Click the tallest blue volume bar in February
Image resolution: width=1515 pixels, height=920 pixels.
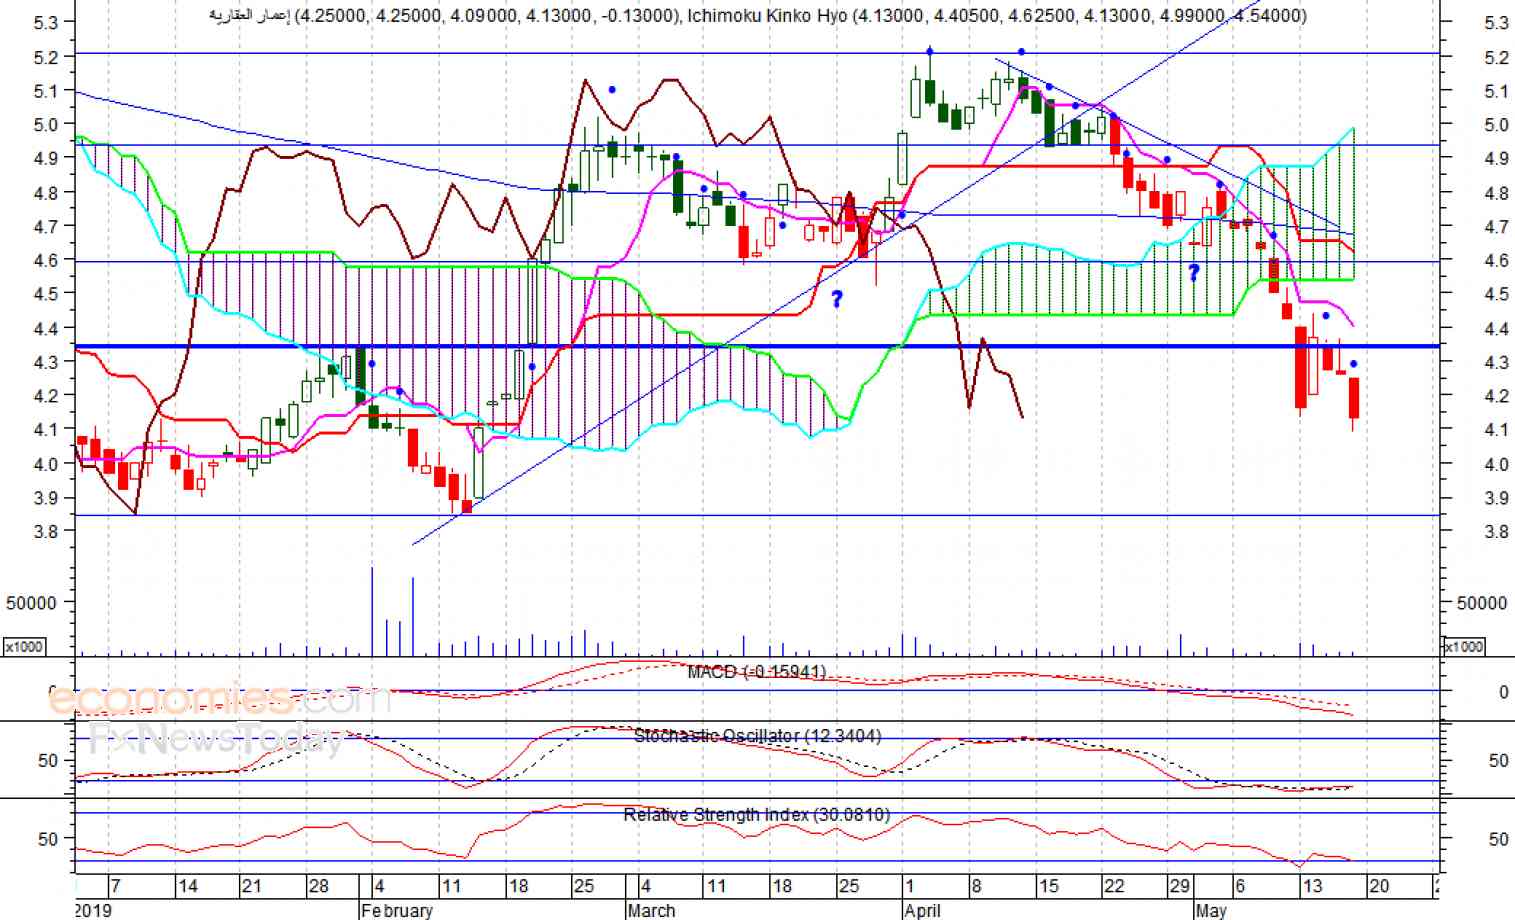click(x=373, y=611)
